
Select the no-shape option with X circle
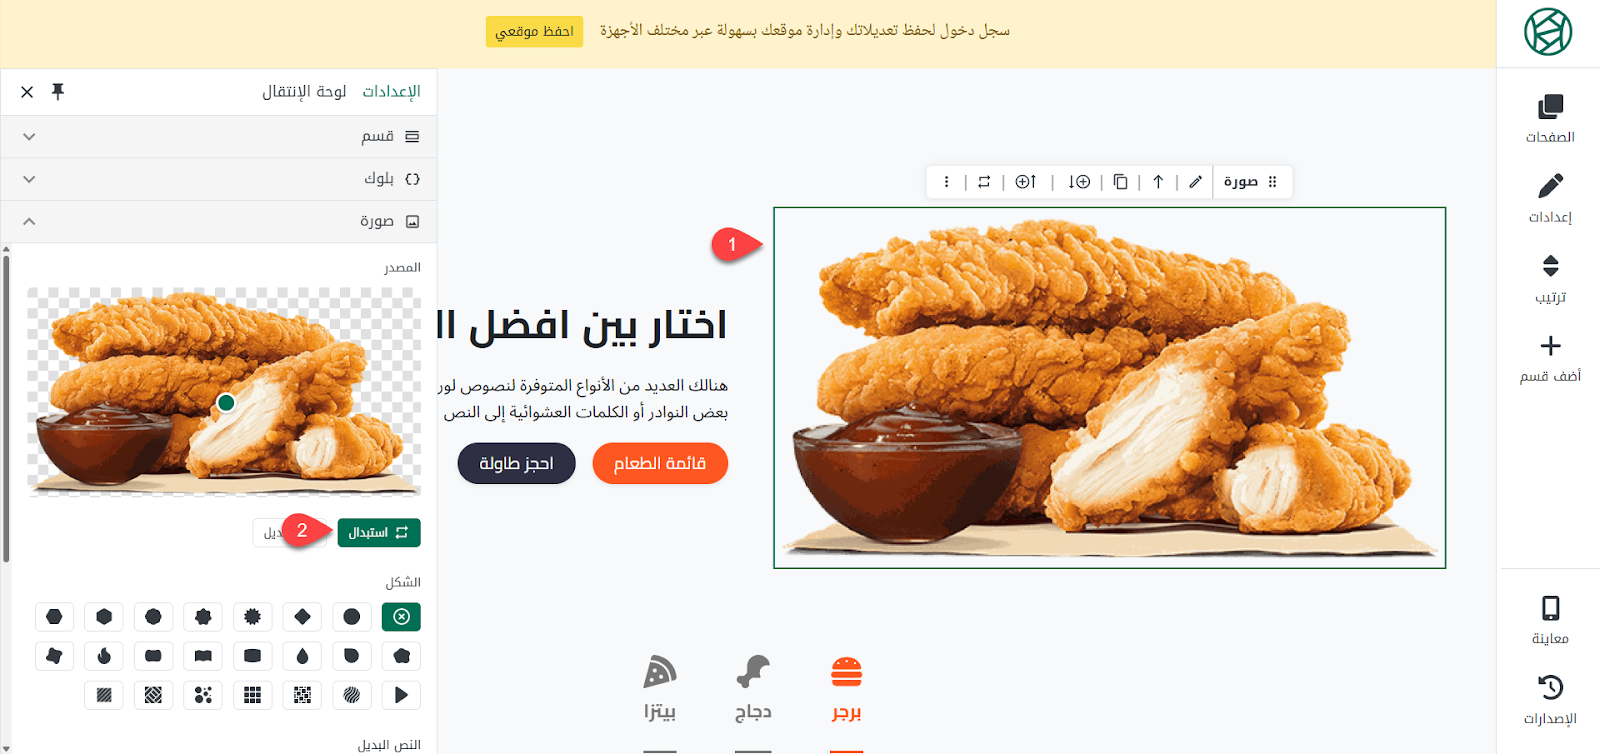point(401,617)
